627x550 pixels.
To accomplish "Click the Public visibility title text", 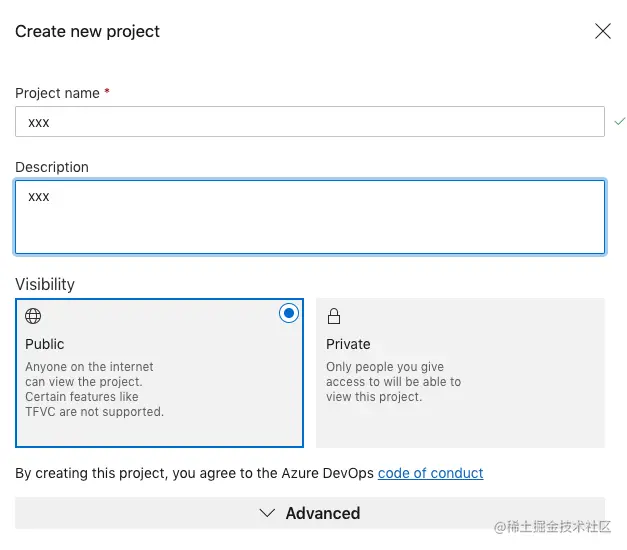I will [x=45, y=344].
